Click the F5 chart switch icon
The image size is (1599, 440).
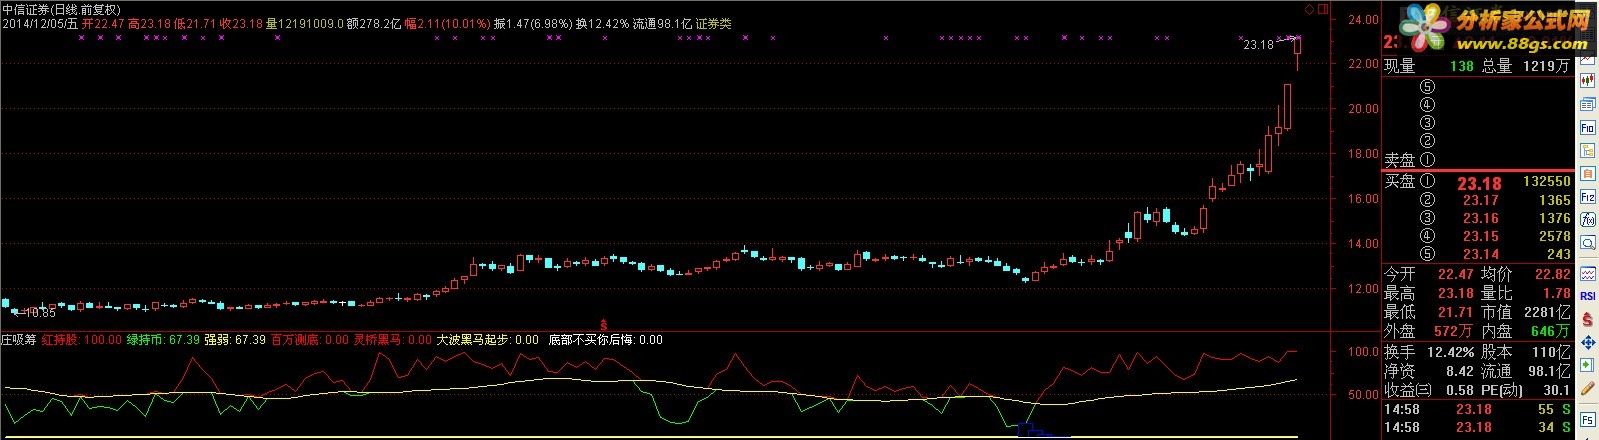pyautogui.click(x=1587, y=419)
